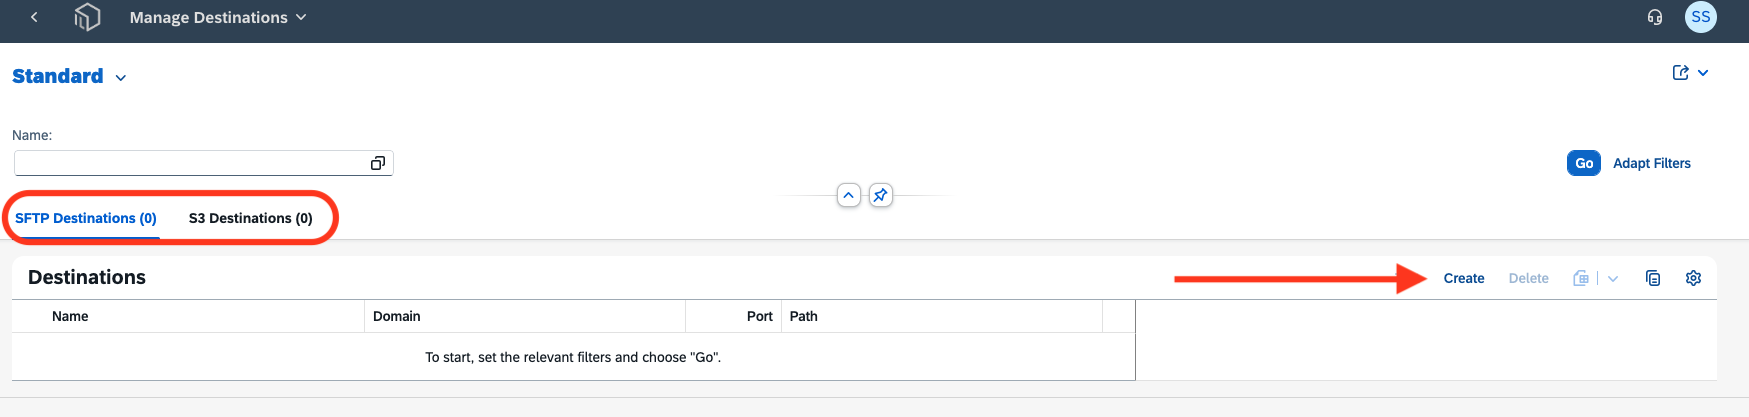Open table settings gear icon
1749x417 pixels.
click(x=1693, y=278)
